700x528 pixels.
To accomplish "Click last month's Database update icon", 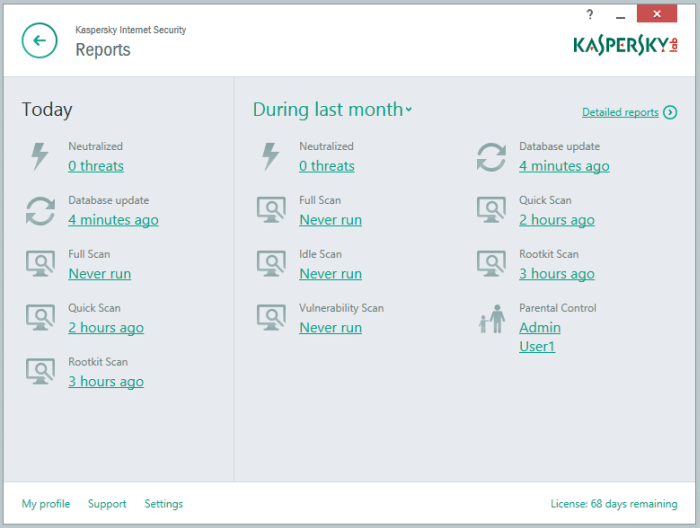I will coord(491,157).
